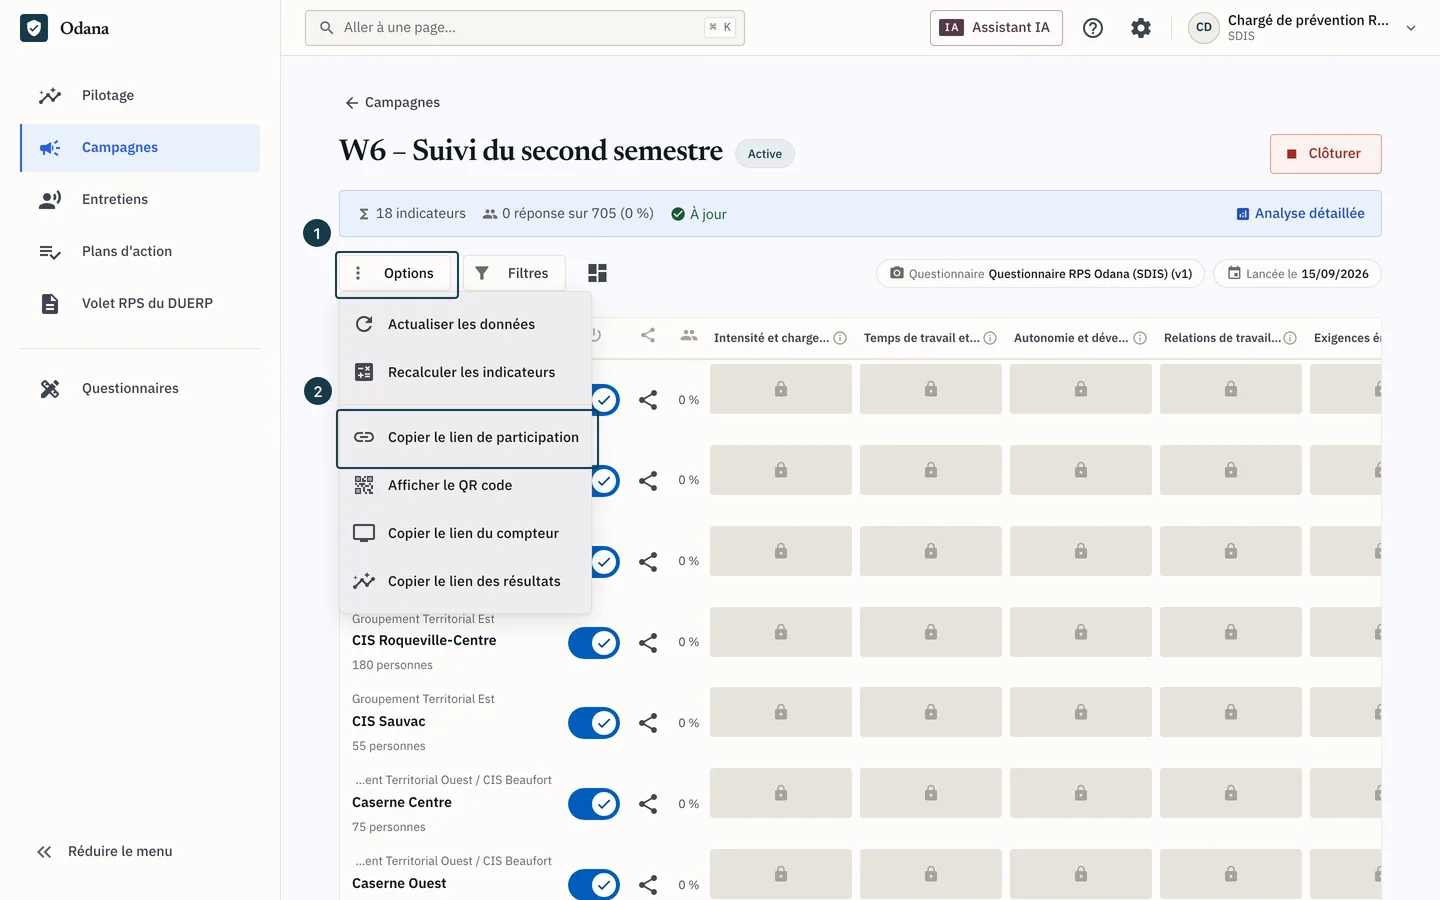The width and height of the screenshot is (1440, 900).
Task: Select Copier le lien de participation
Action: pos(467,438)
